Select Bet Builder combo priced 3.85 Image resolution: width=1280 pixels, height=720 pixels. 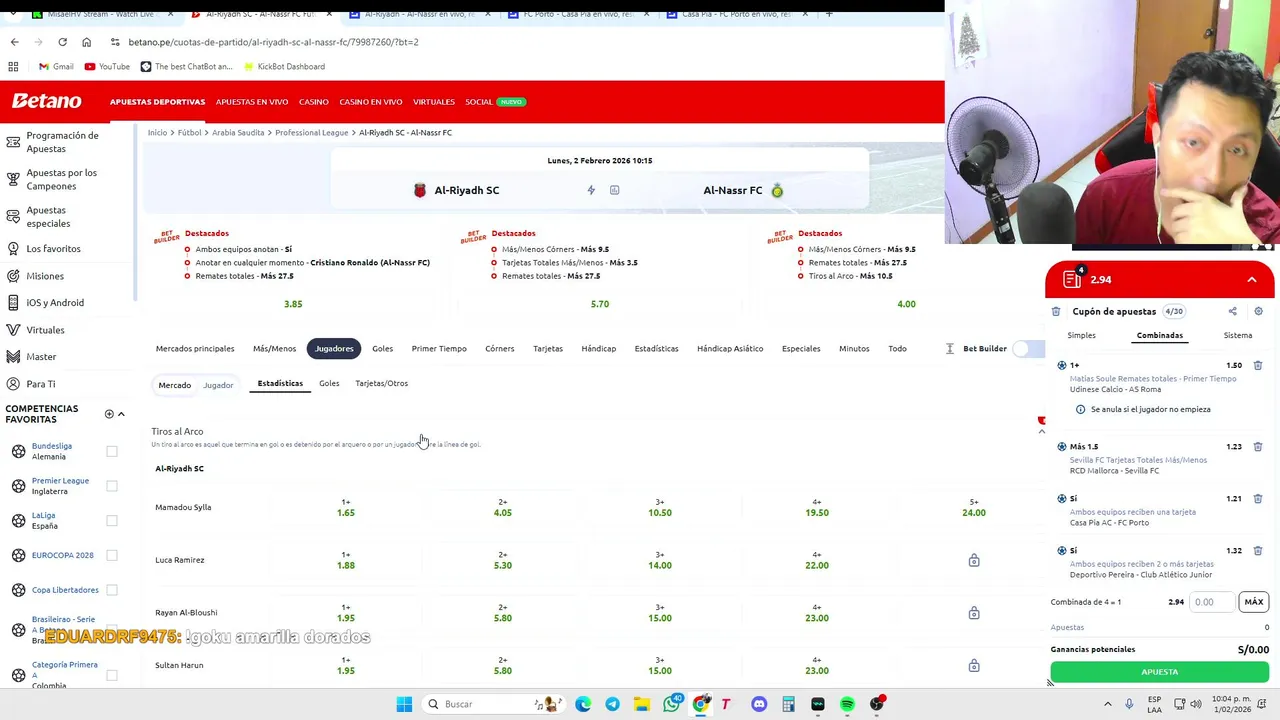tap(293, 304)
